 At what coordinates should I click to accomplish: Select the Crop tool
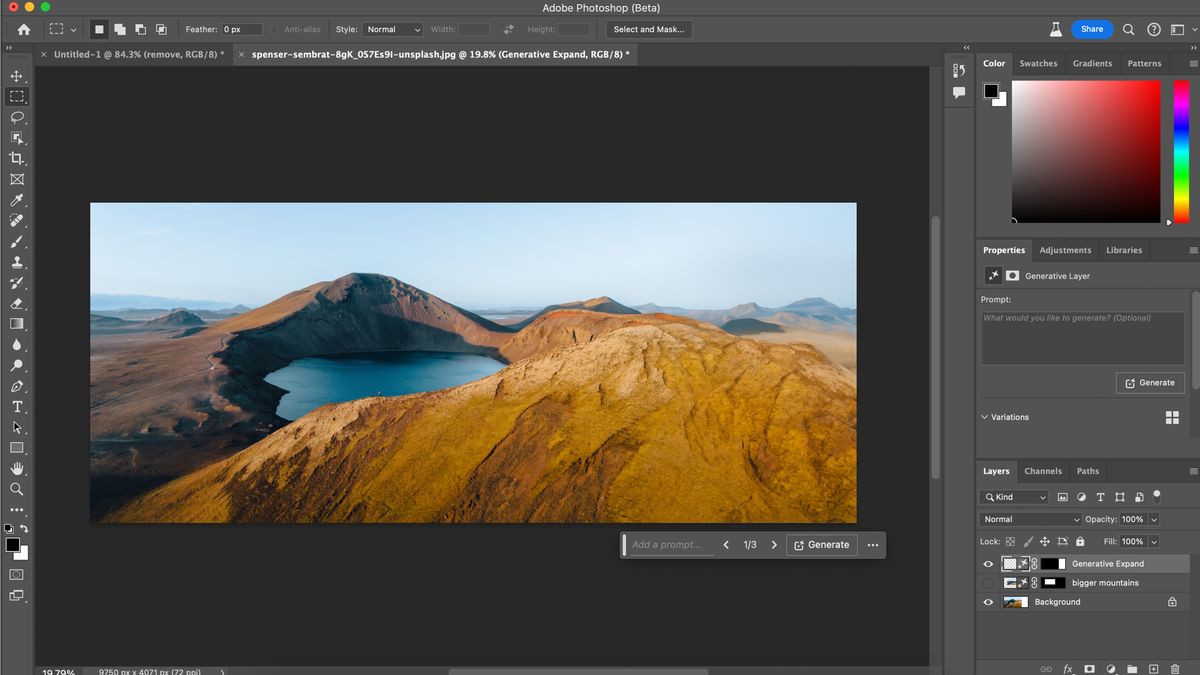pos(16,160)
